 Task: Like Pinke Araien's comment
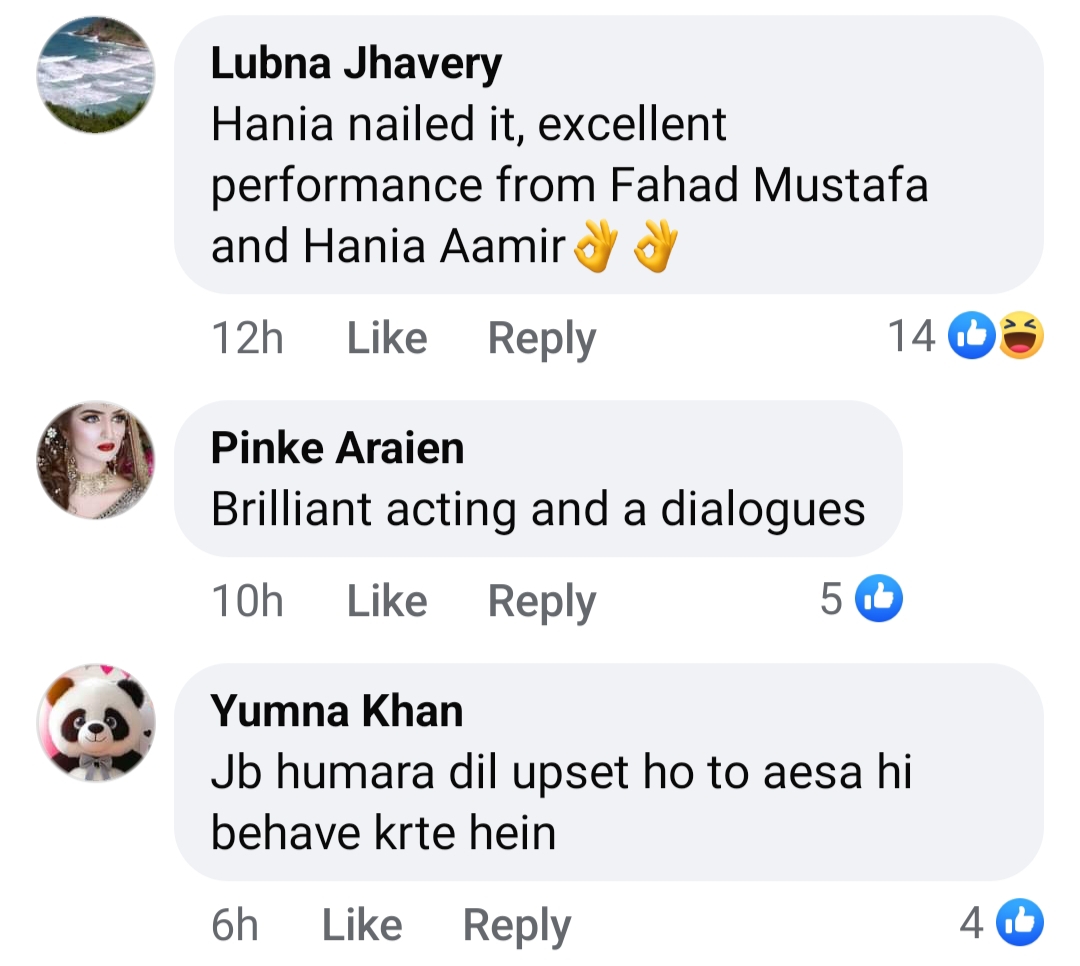[x=386, y=602]
